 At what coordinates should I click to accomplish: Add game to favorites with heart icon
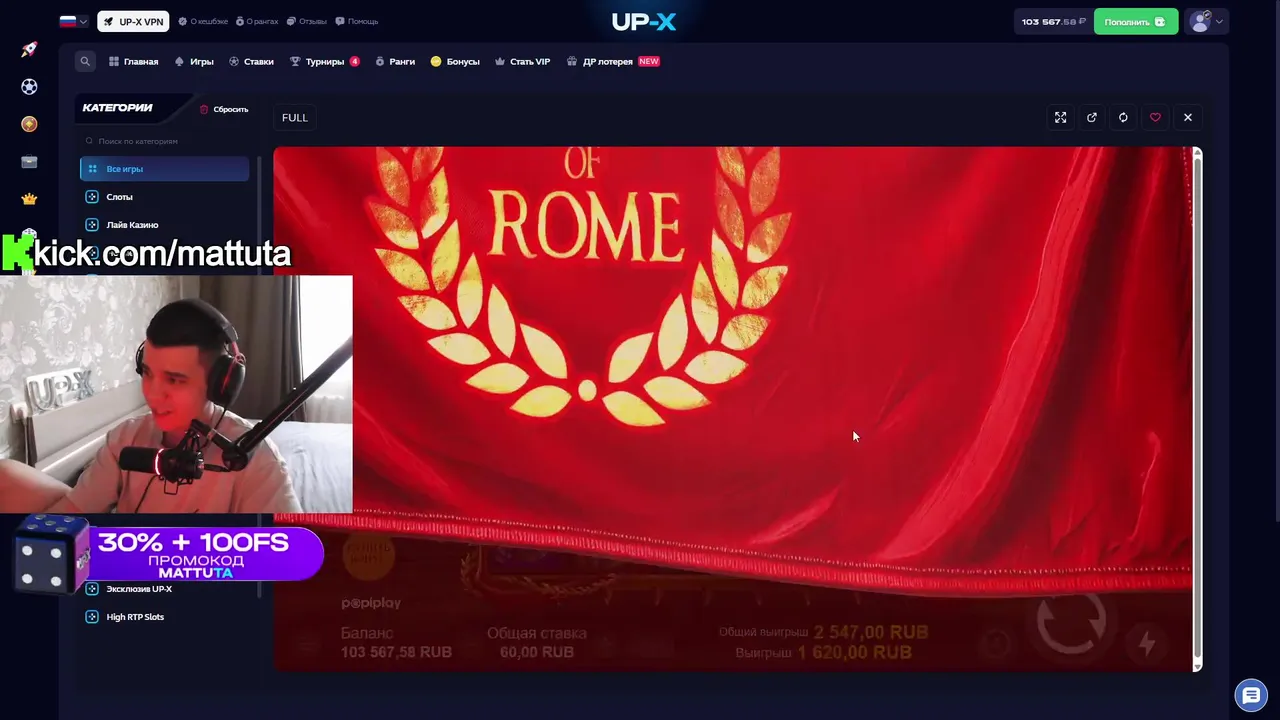pos(1155,117)
